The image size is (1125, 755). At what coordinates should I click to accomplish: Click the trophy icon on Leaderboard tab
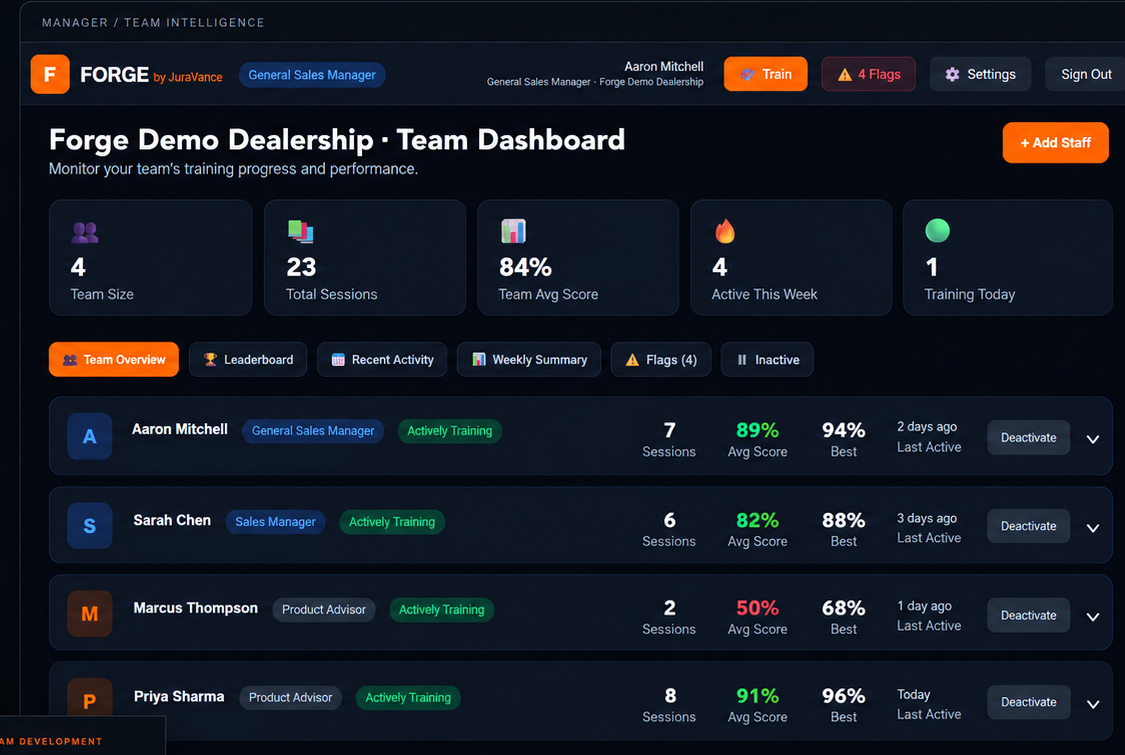tap(210, 360)
